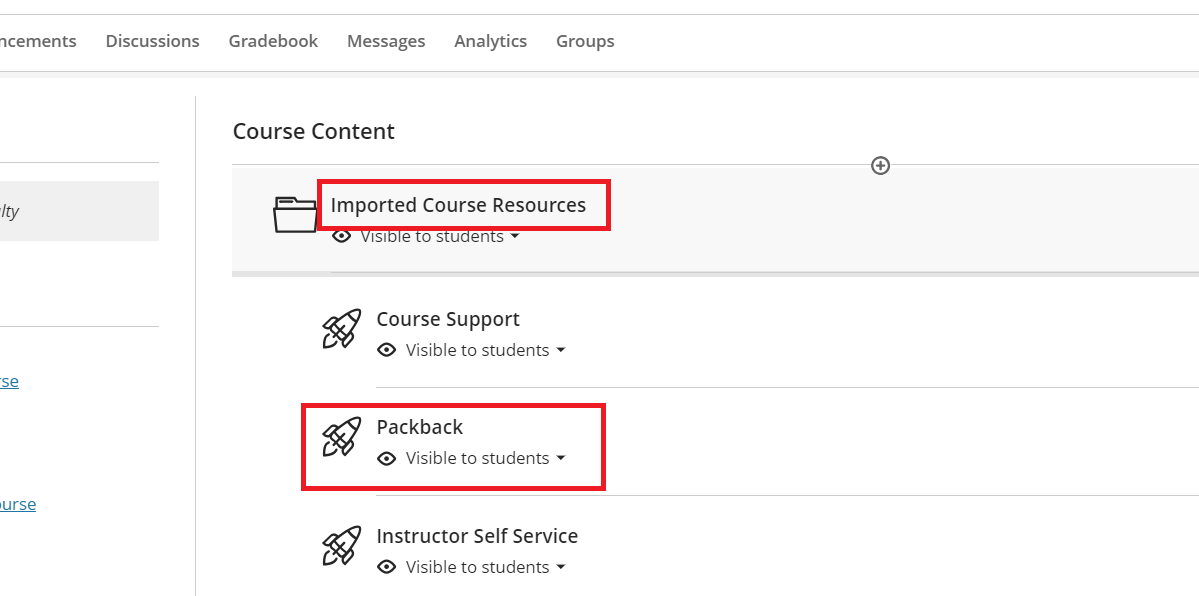This screenshot has height=596, width=1199.
Task: Click the plus circle add-content icon
Action: [x=880, y=165]
